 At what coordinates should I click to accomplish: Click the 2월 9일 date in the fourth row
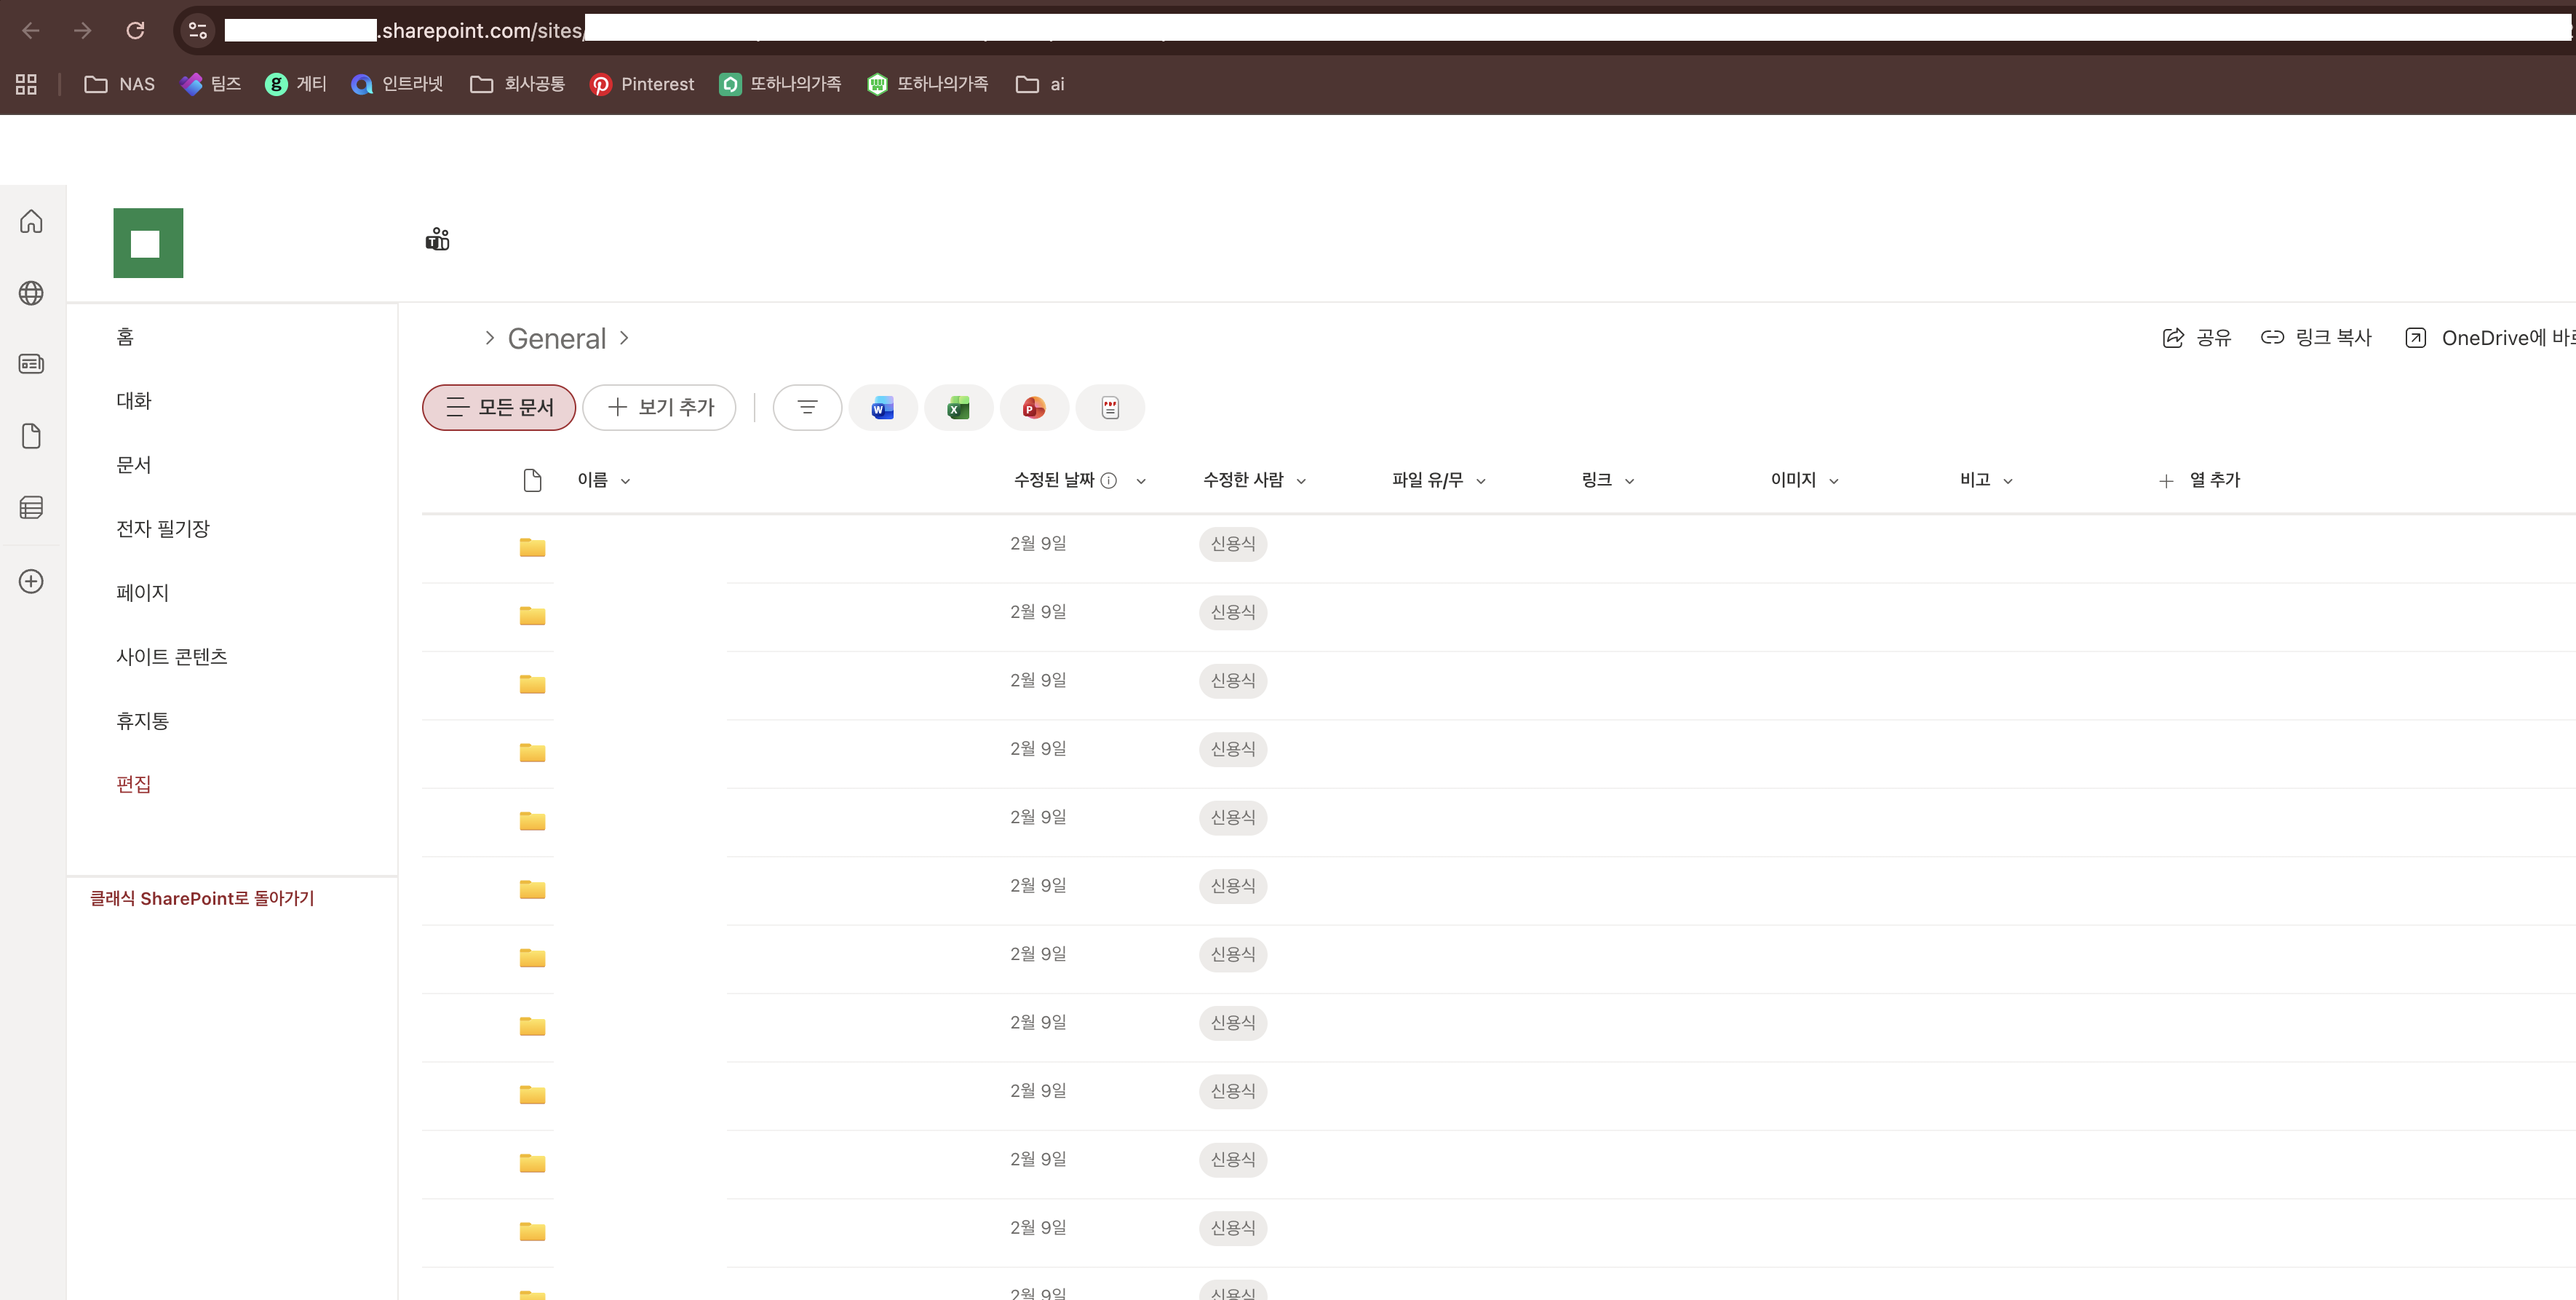(x=1038, y=749)
